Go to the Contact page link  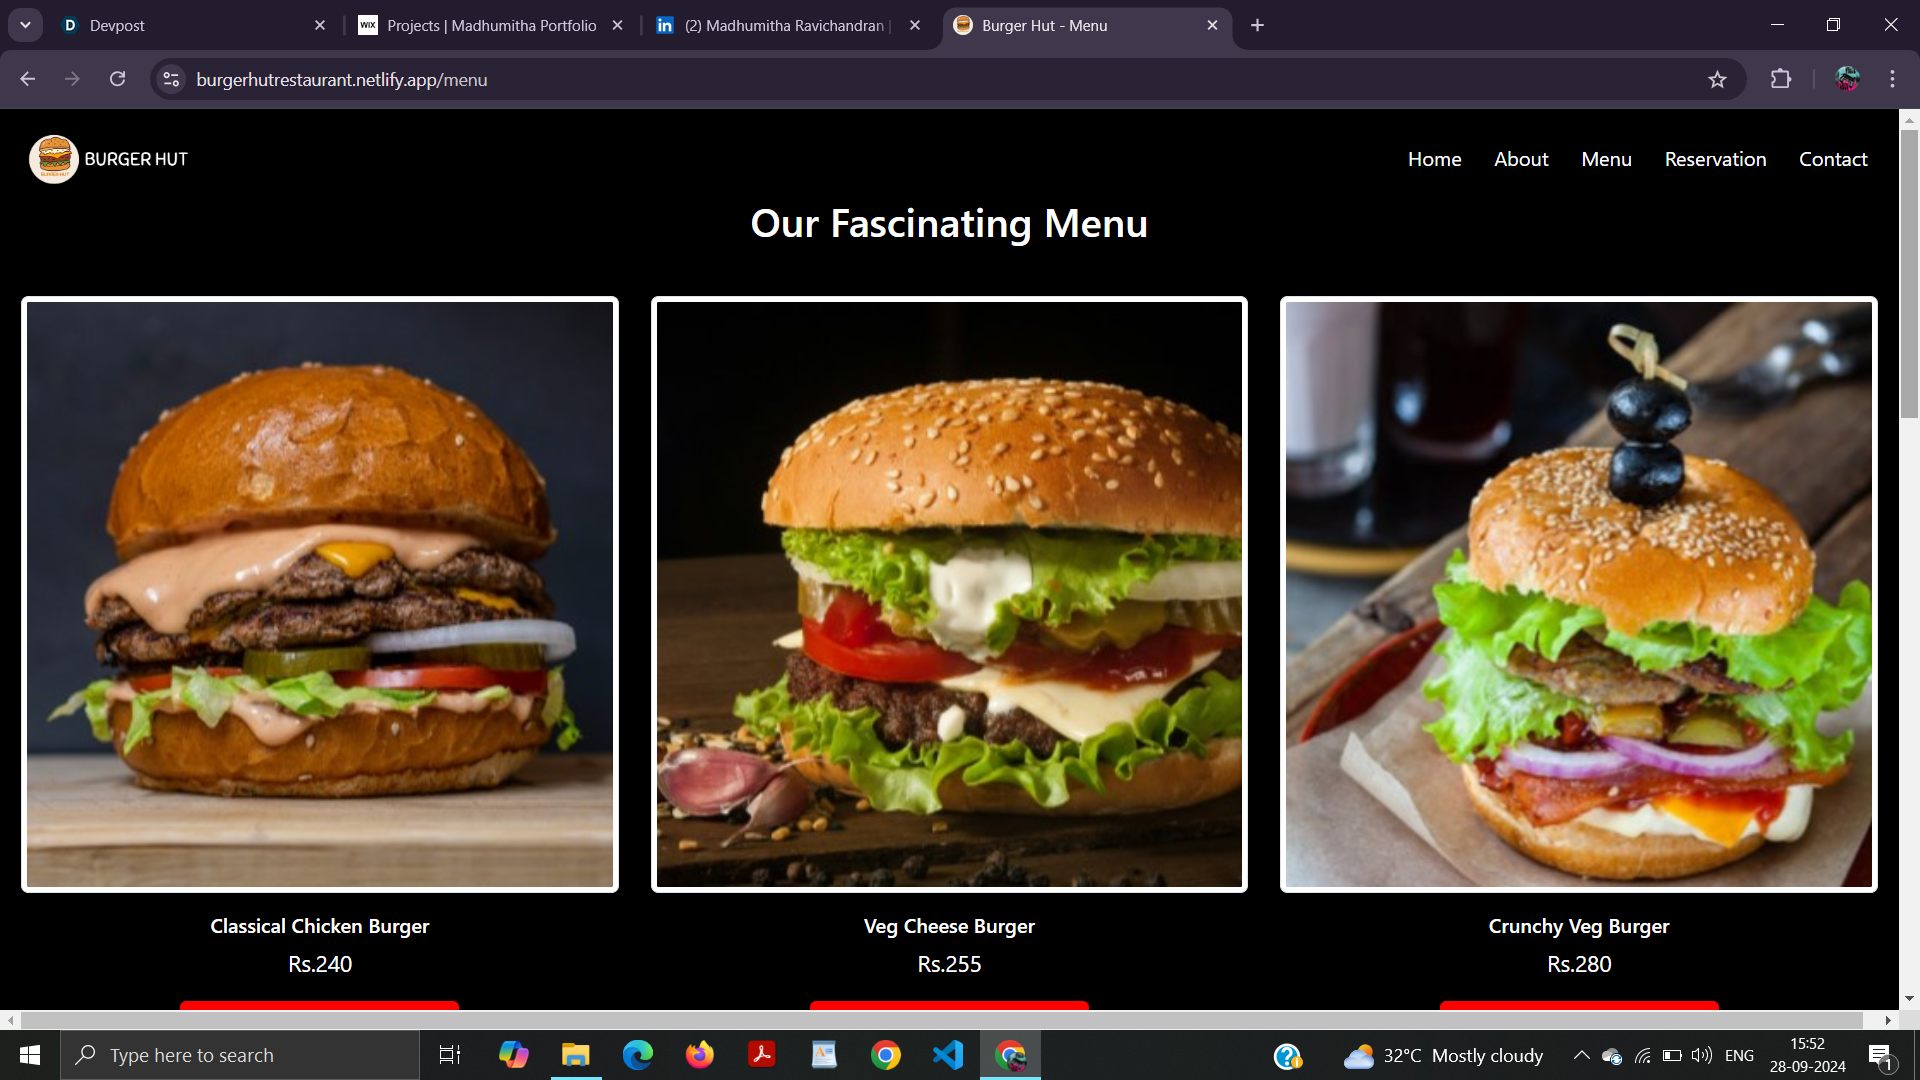tap(1832, 159)
